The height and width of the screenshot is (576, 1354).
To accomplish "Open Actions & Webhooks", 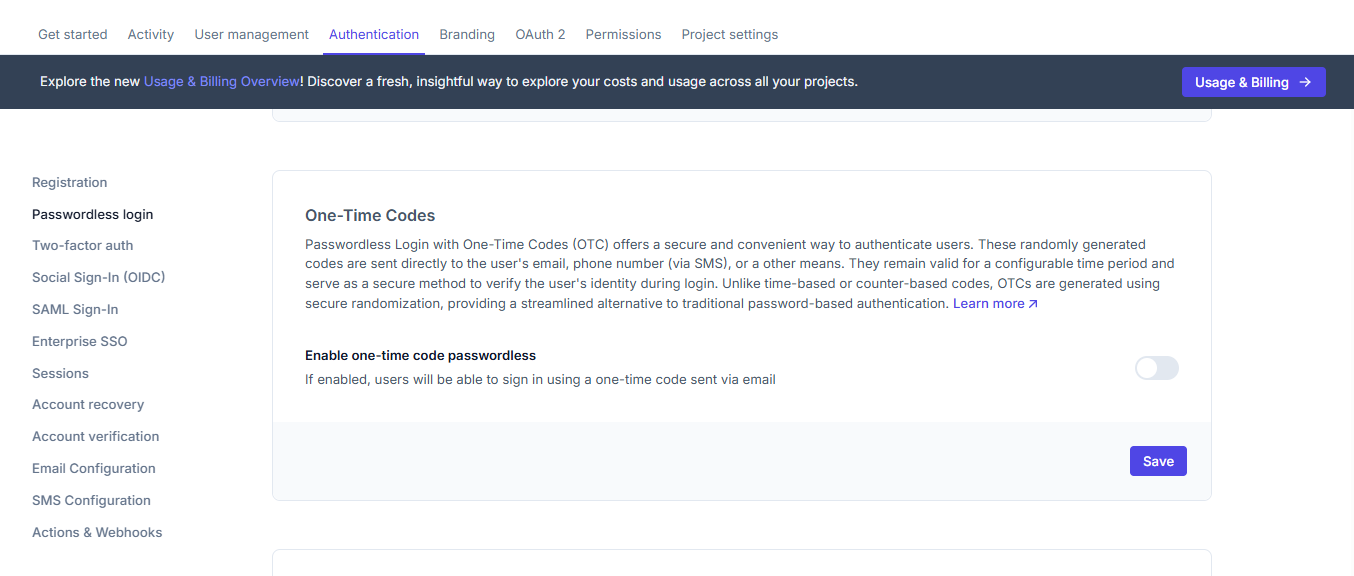I will [x=97, y=532].
